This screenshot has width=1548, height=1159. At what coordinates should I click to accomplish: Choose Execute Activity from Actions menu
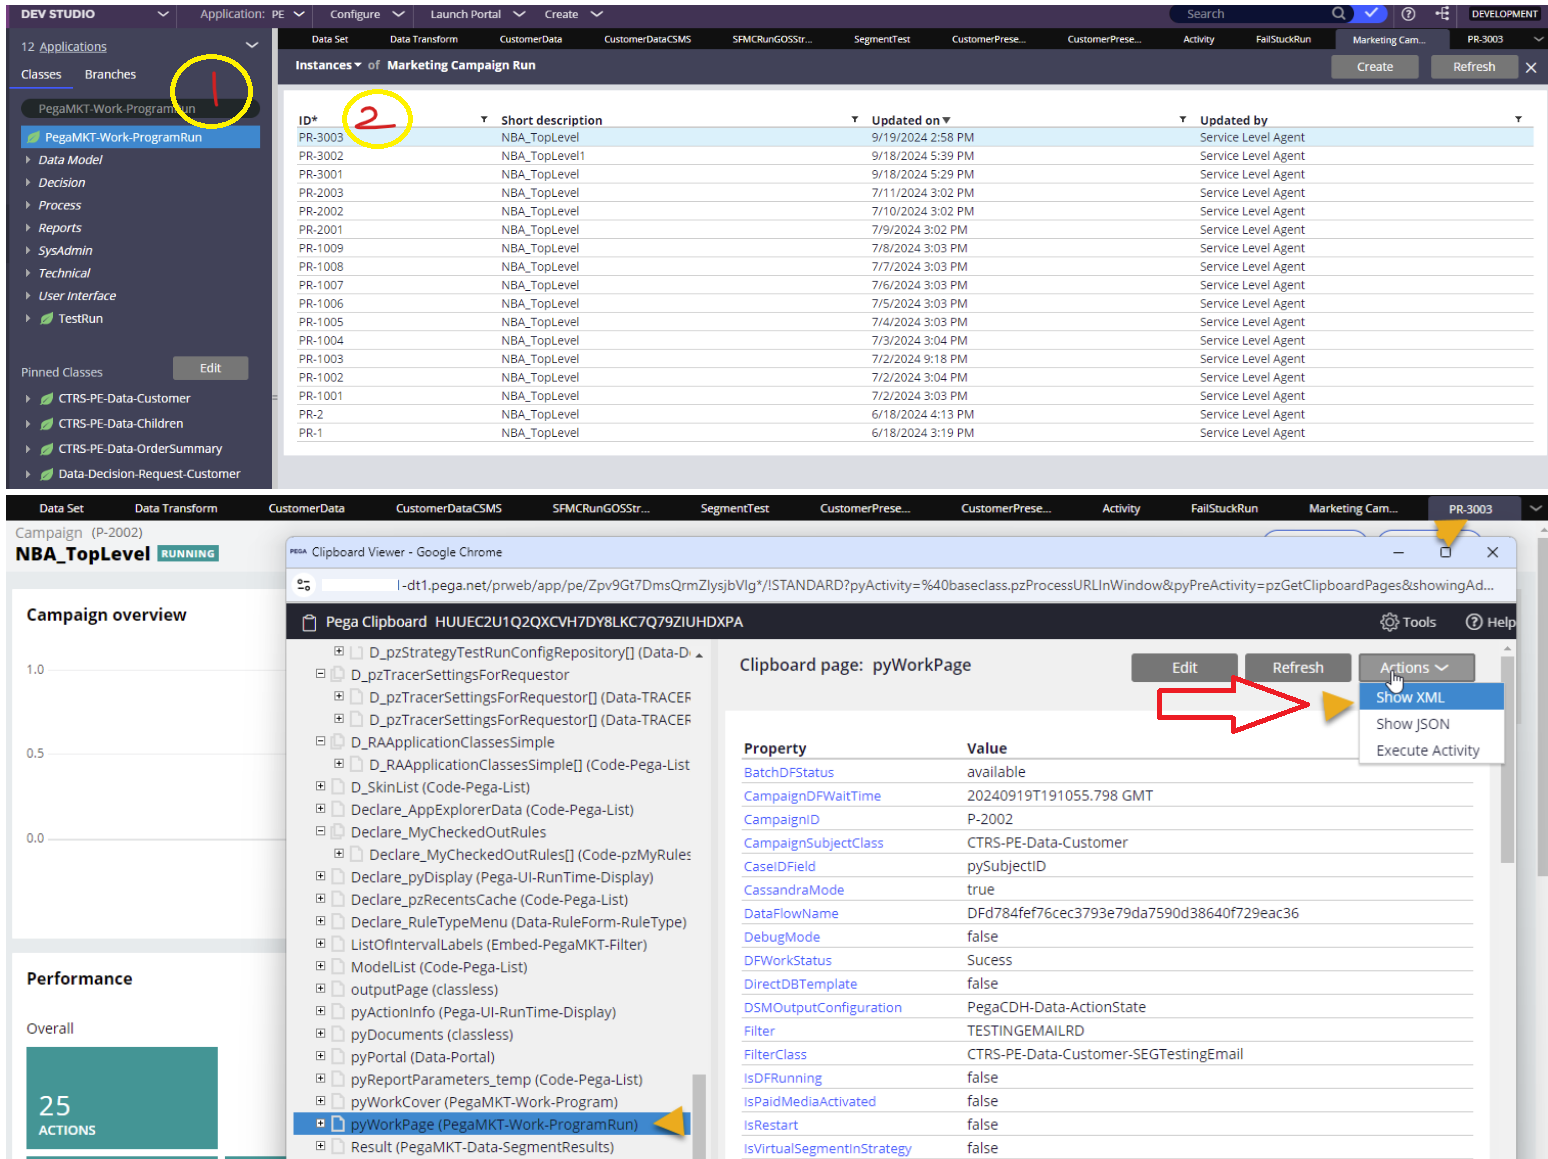coord(1431,751)
